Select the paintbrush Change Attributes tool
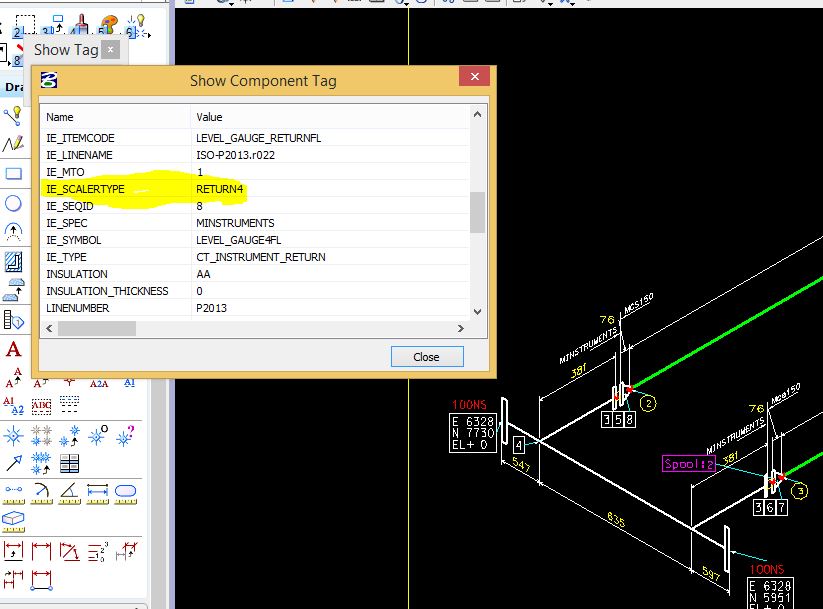This screenshot has height=609, width=823. pyautogui.click(x=80, y=26)
